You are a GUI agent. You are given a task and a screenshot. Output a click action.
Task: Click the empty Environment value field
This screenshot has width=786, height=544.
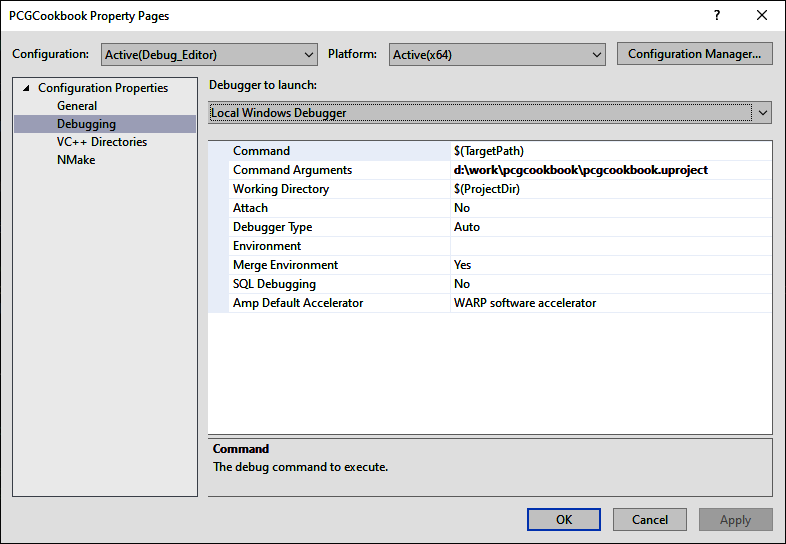pyautogui.click(x=610, y=246)
